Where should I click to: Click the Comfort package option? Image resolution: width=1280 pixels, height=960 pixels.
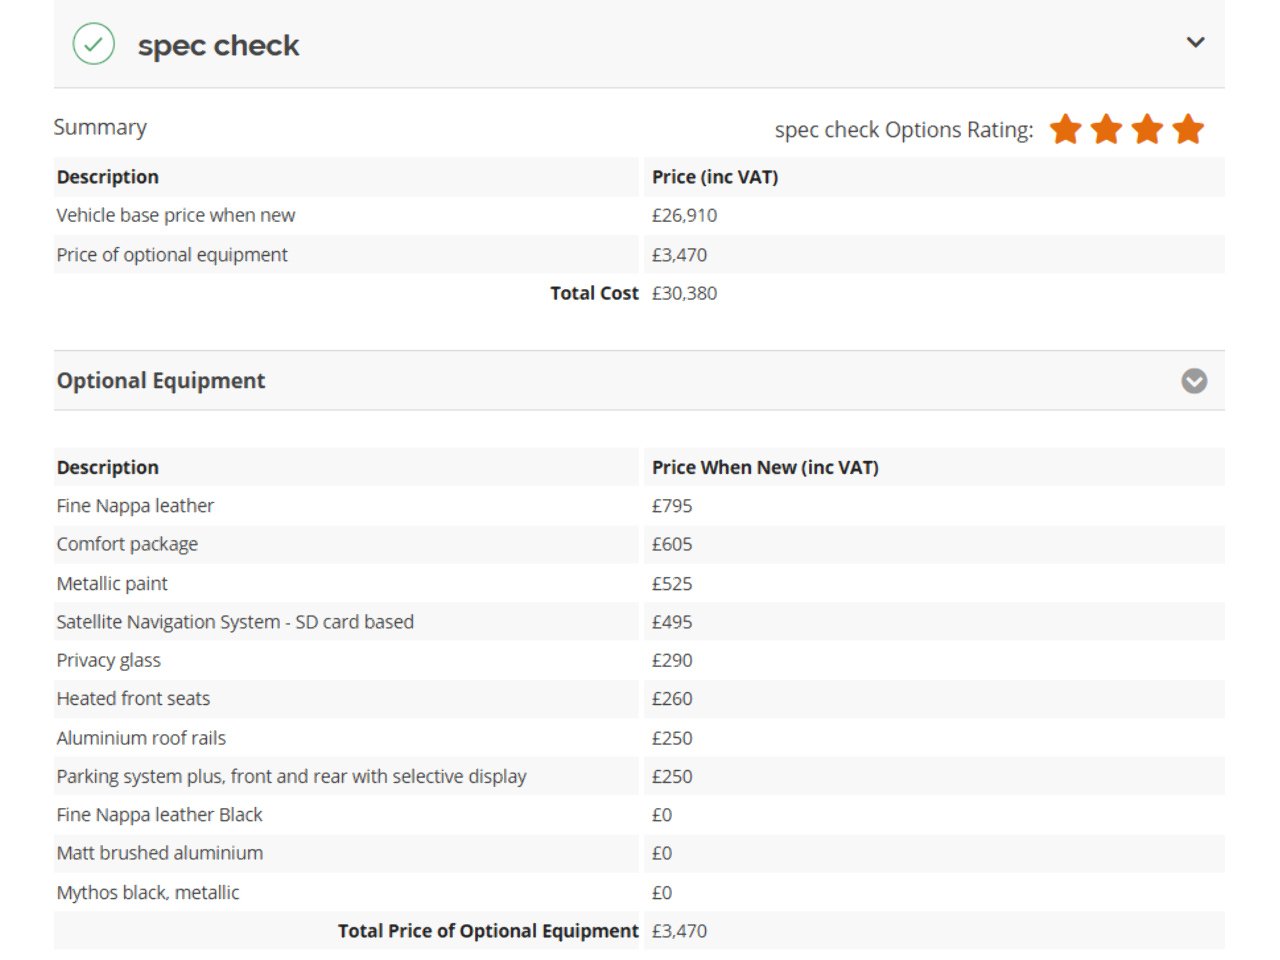(x=127, y=544)
